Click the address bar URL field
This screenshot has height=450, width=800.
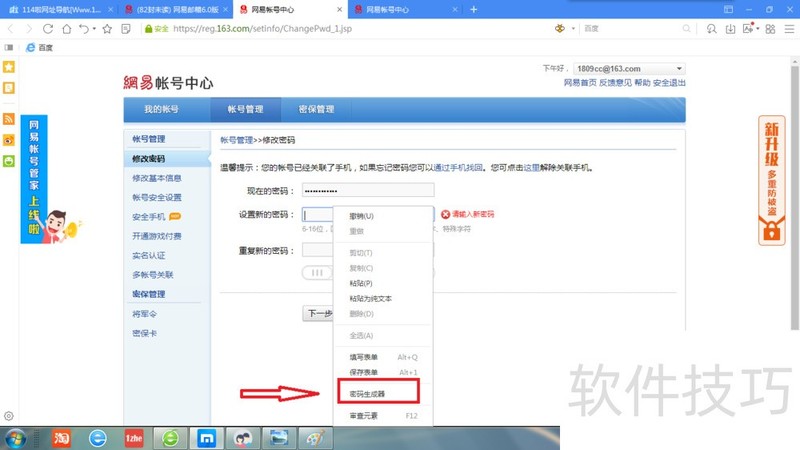(262, 29)
